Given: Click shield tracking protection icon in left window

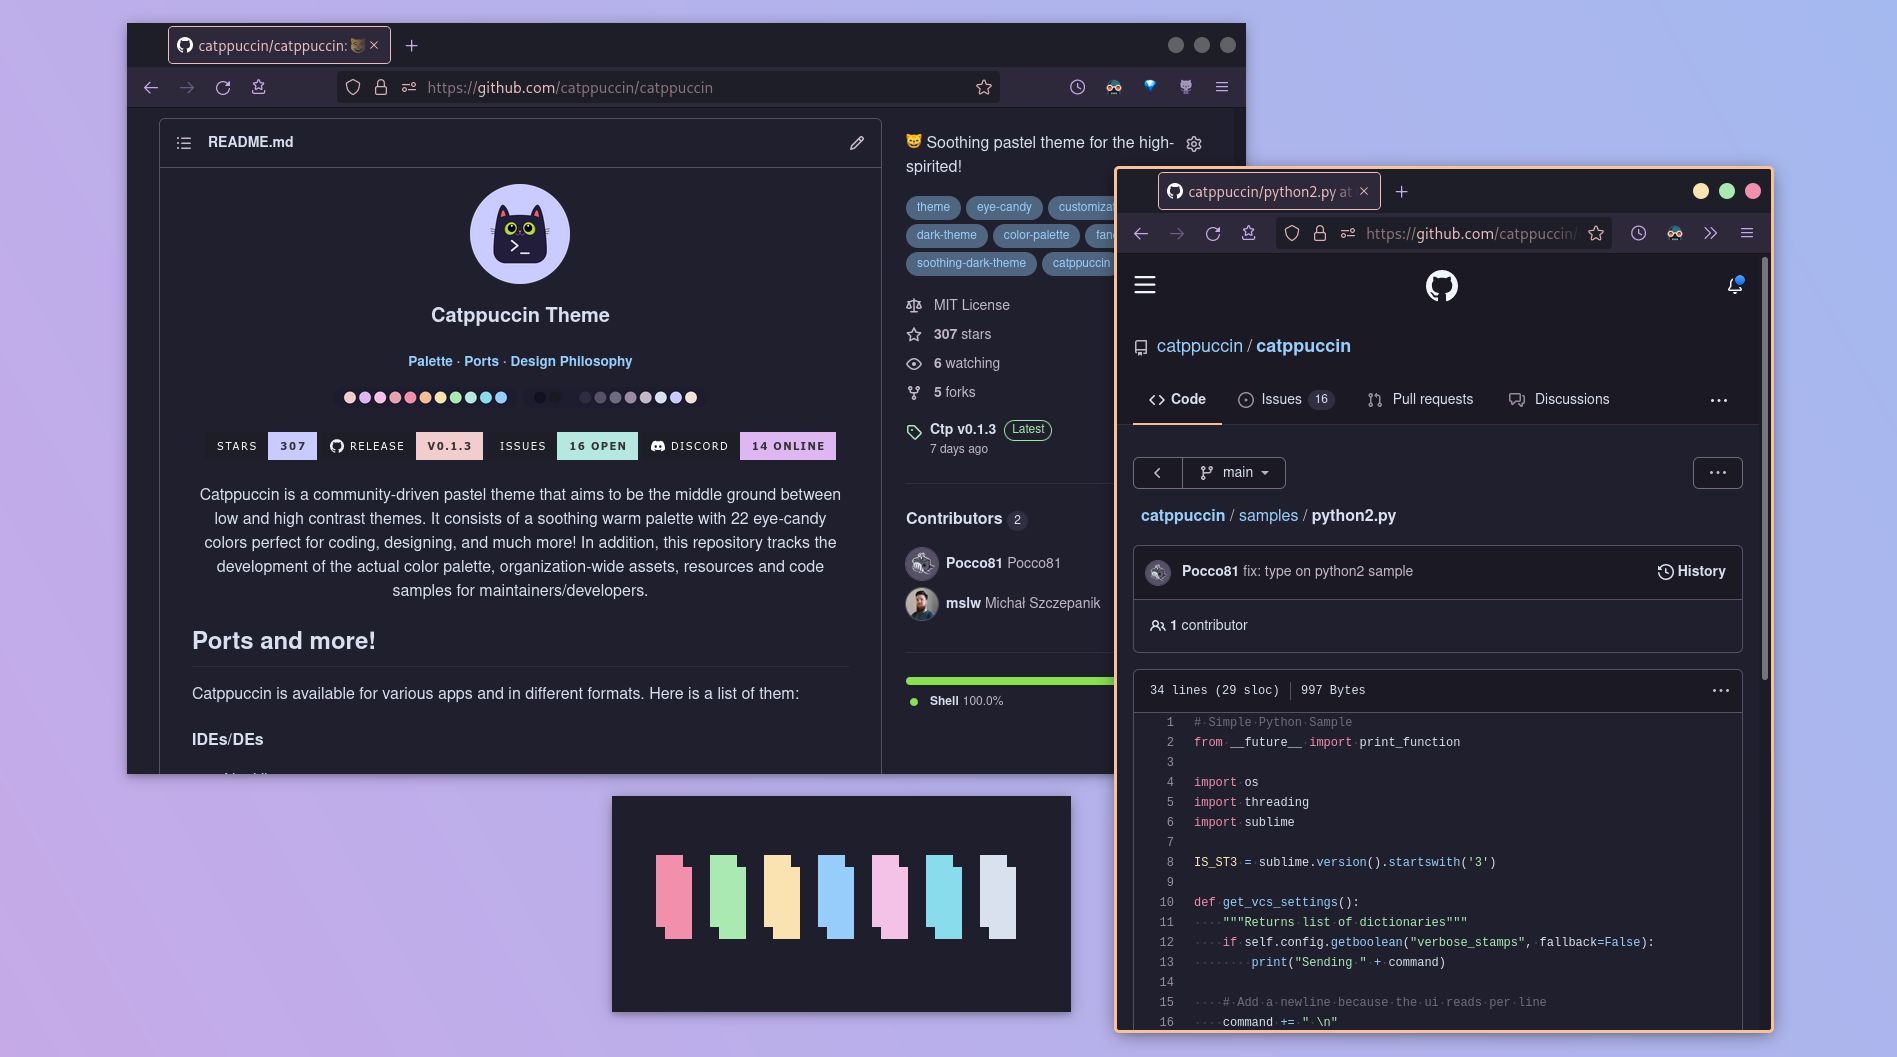Looking at the screenshot, I should pos(353,88).
